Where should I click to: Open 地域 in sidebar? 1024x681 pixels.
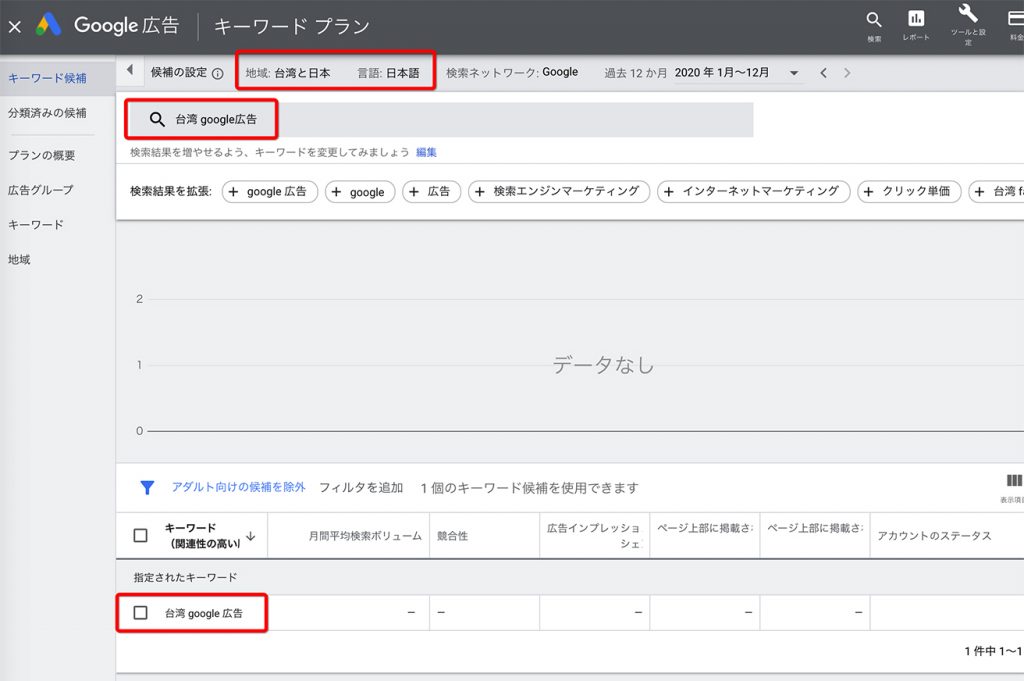click(20, 260)
